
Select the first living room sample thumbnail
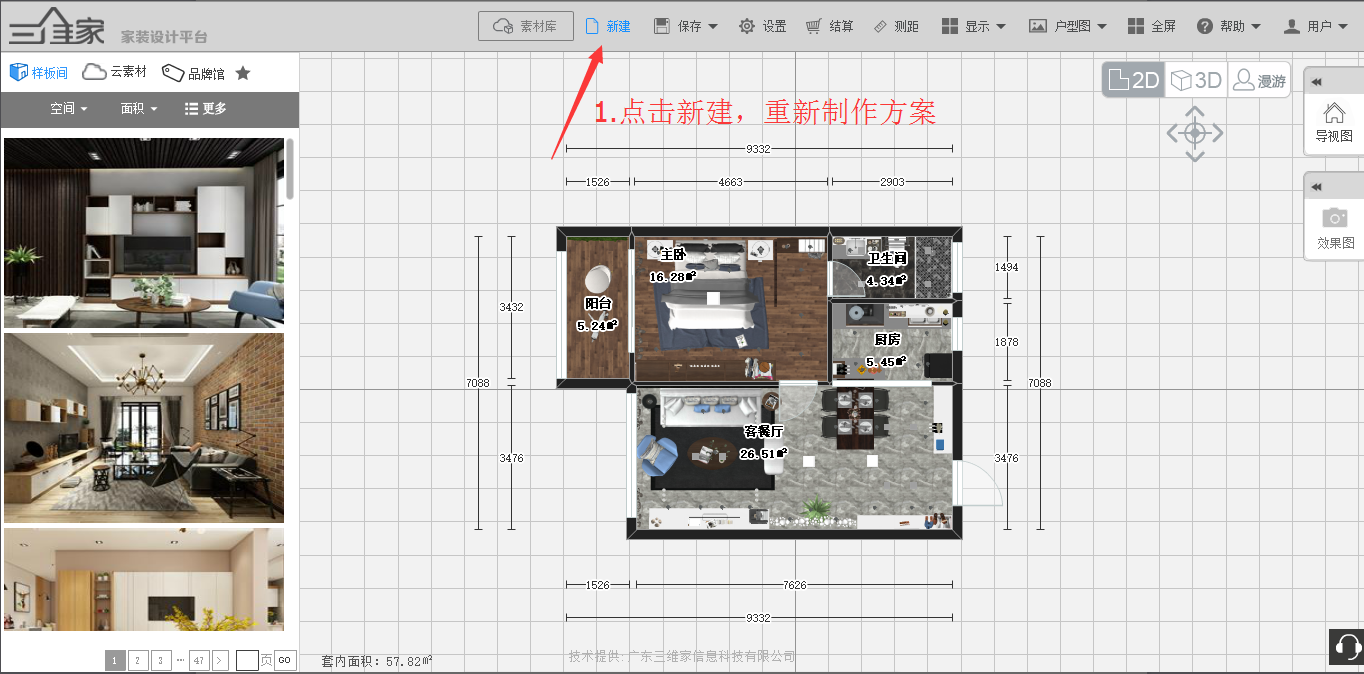click(144, 232)
